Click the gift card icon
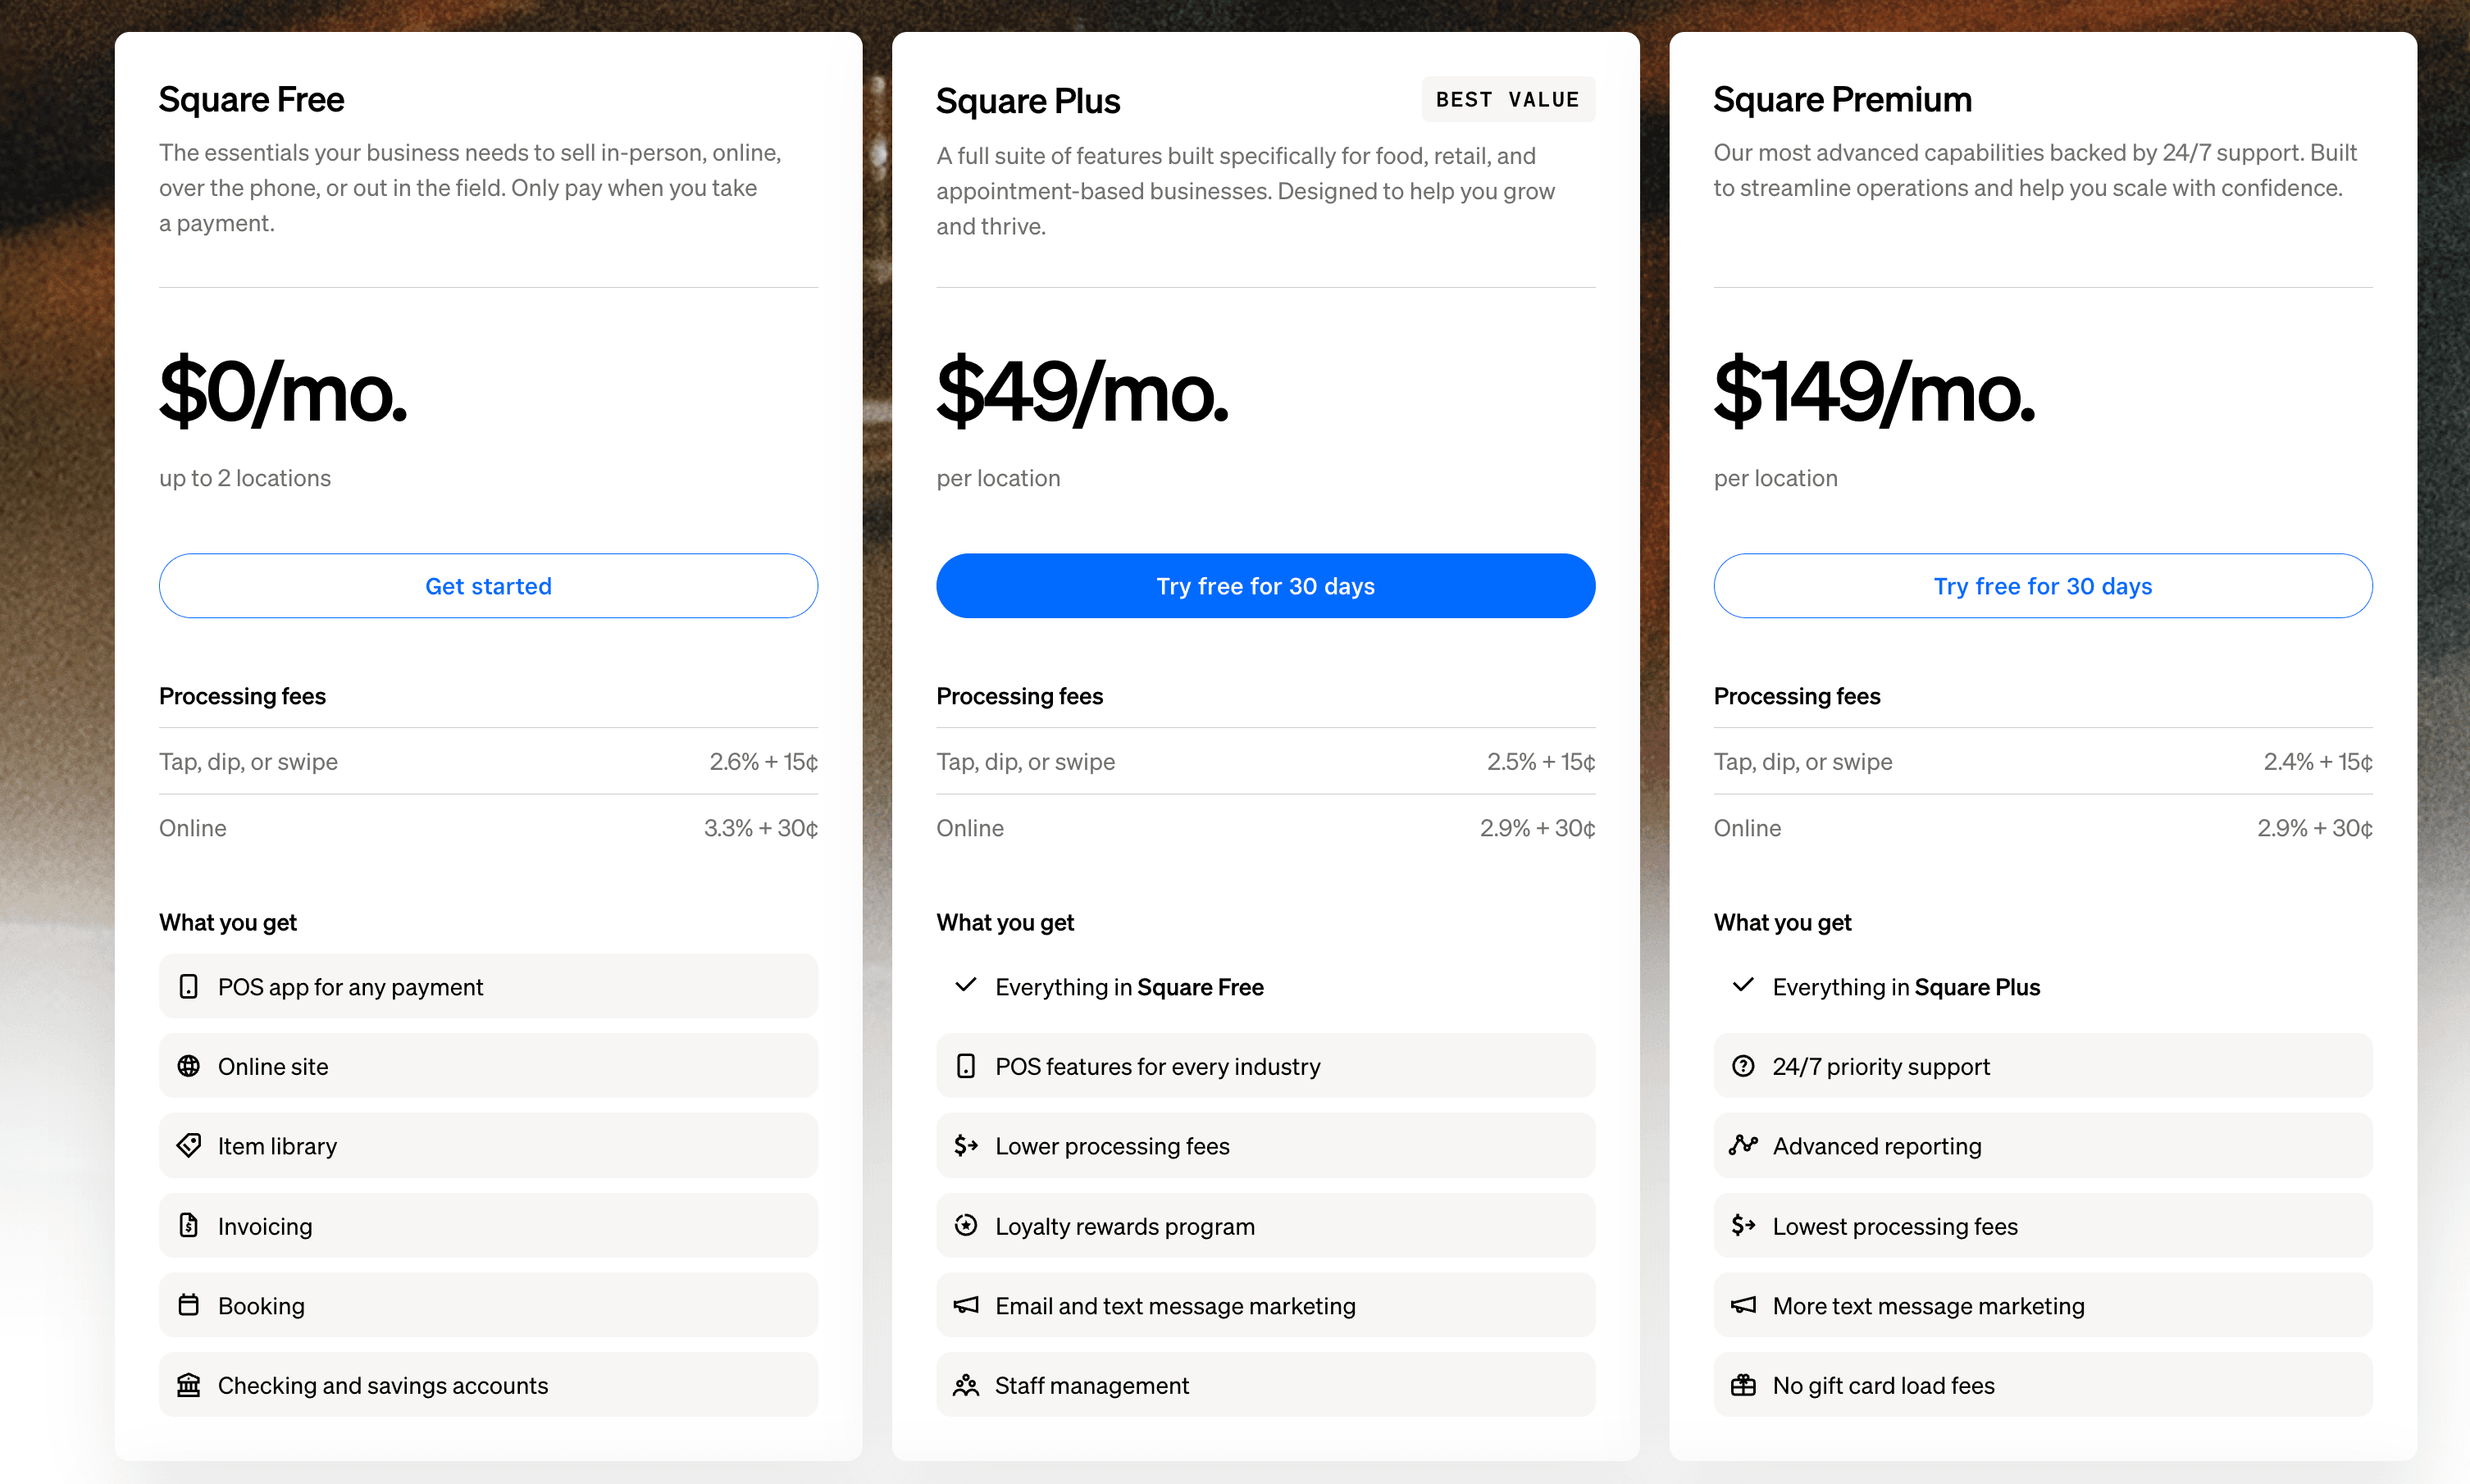The image size is (2470, 1484). 1743,1385
